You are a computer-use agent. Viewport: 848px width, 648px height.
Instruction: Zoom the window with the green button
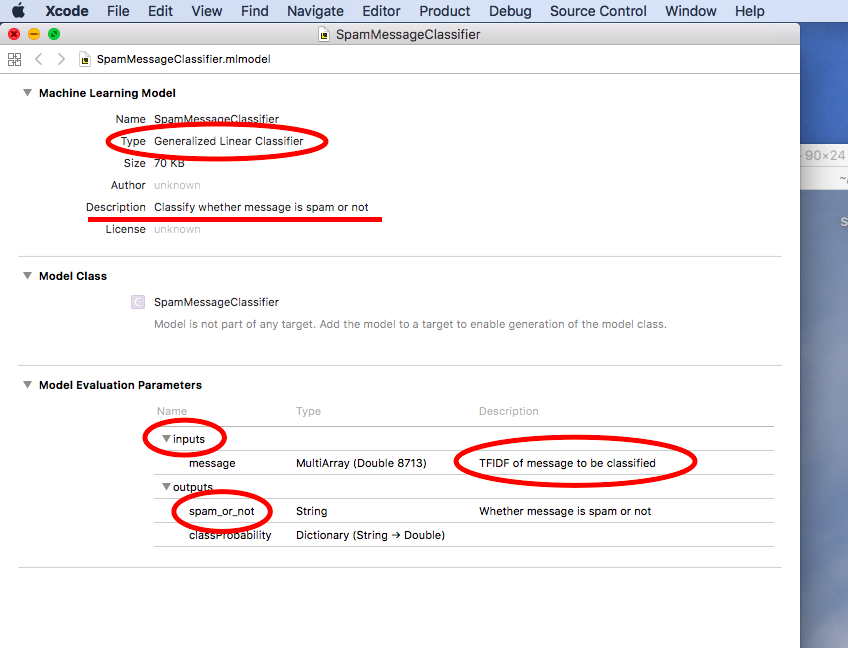54,35
